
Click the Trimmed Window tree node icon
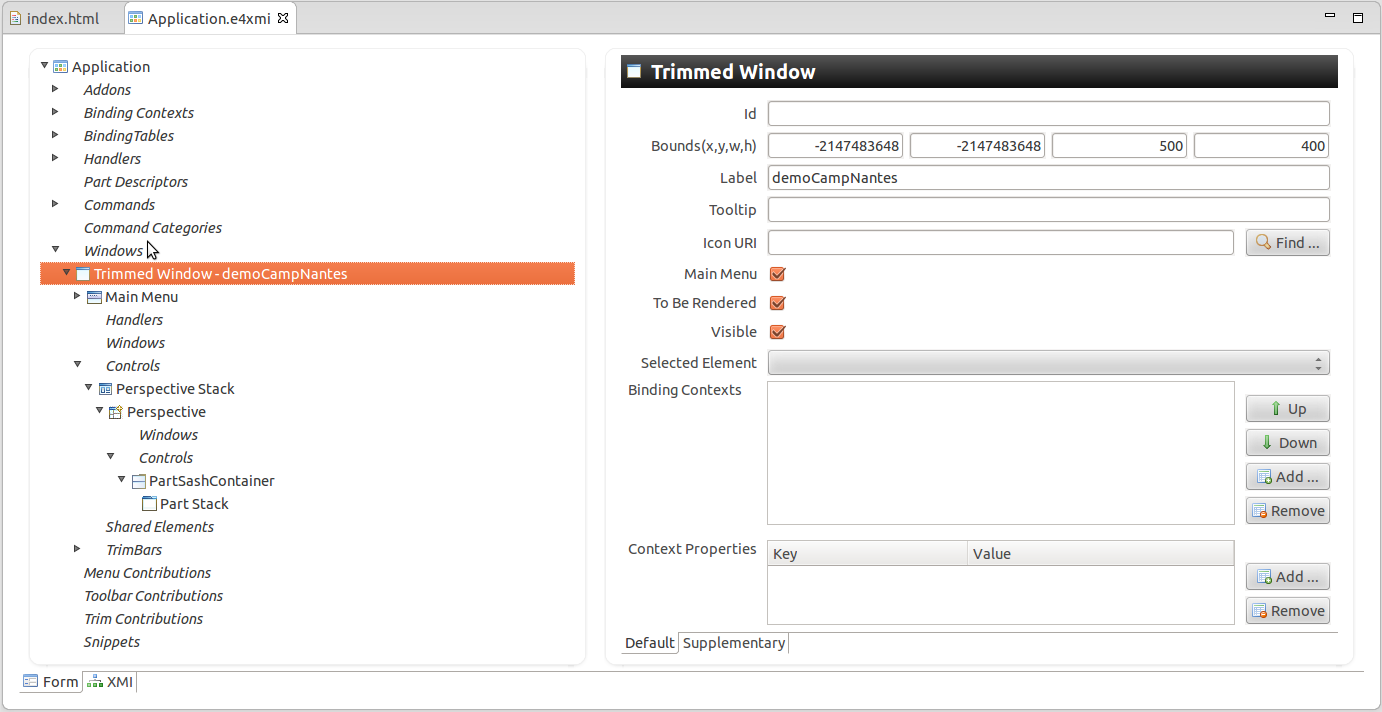click(x=83, y=274)
